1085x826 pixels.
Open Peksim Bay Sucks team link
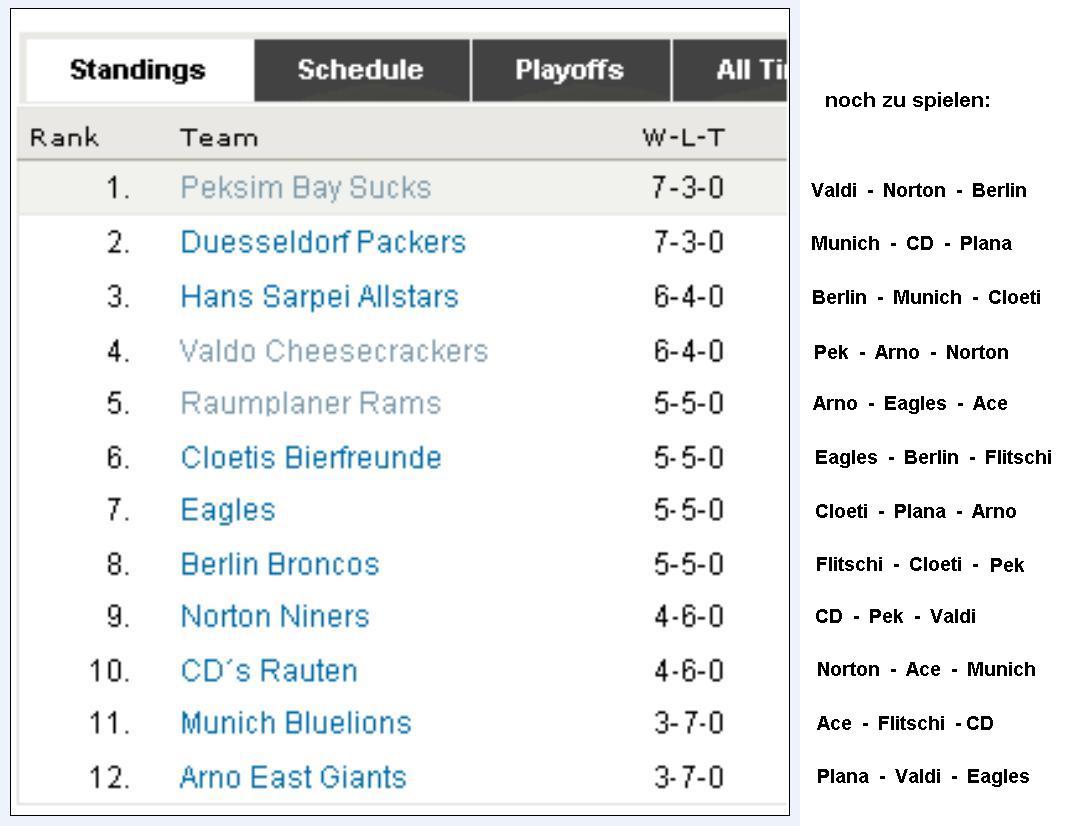[x=305, y=188]
